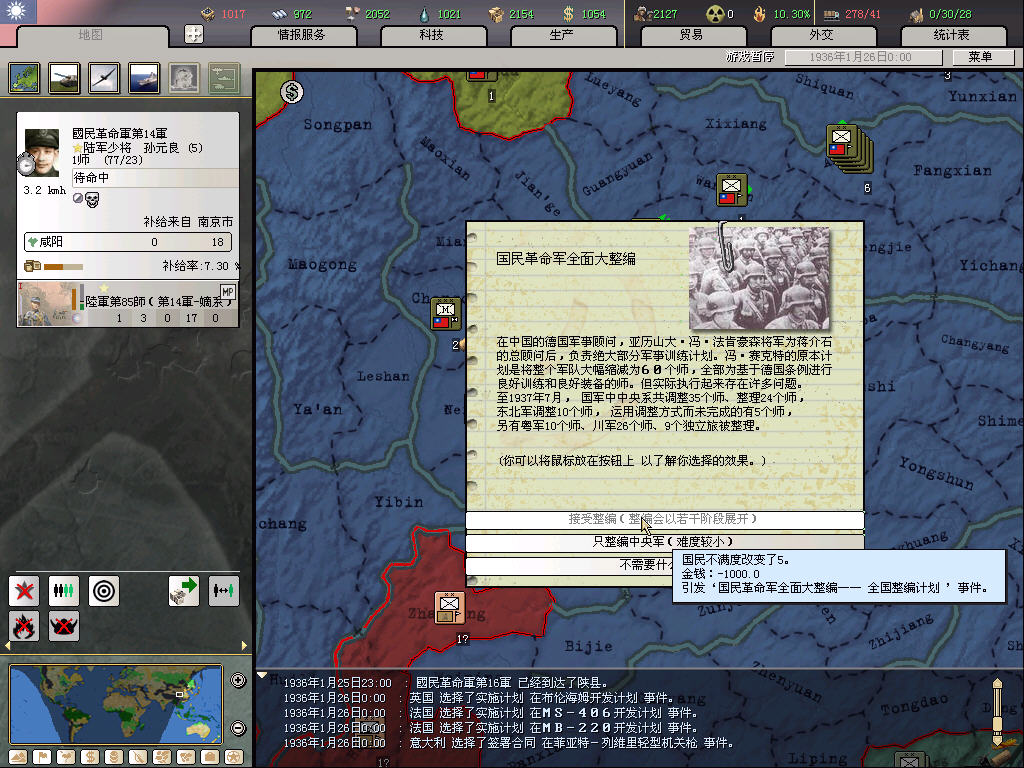Click the manpower value 2127
The image size is (1024, 768).
[665, 14]
